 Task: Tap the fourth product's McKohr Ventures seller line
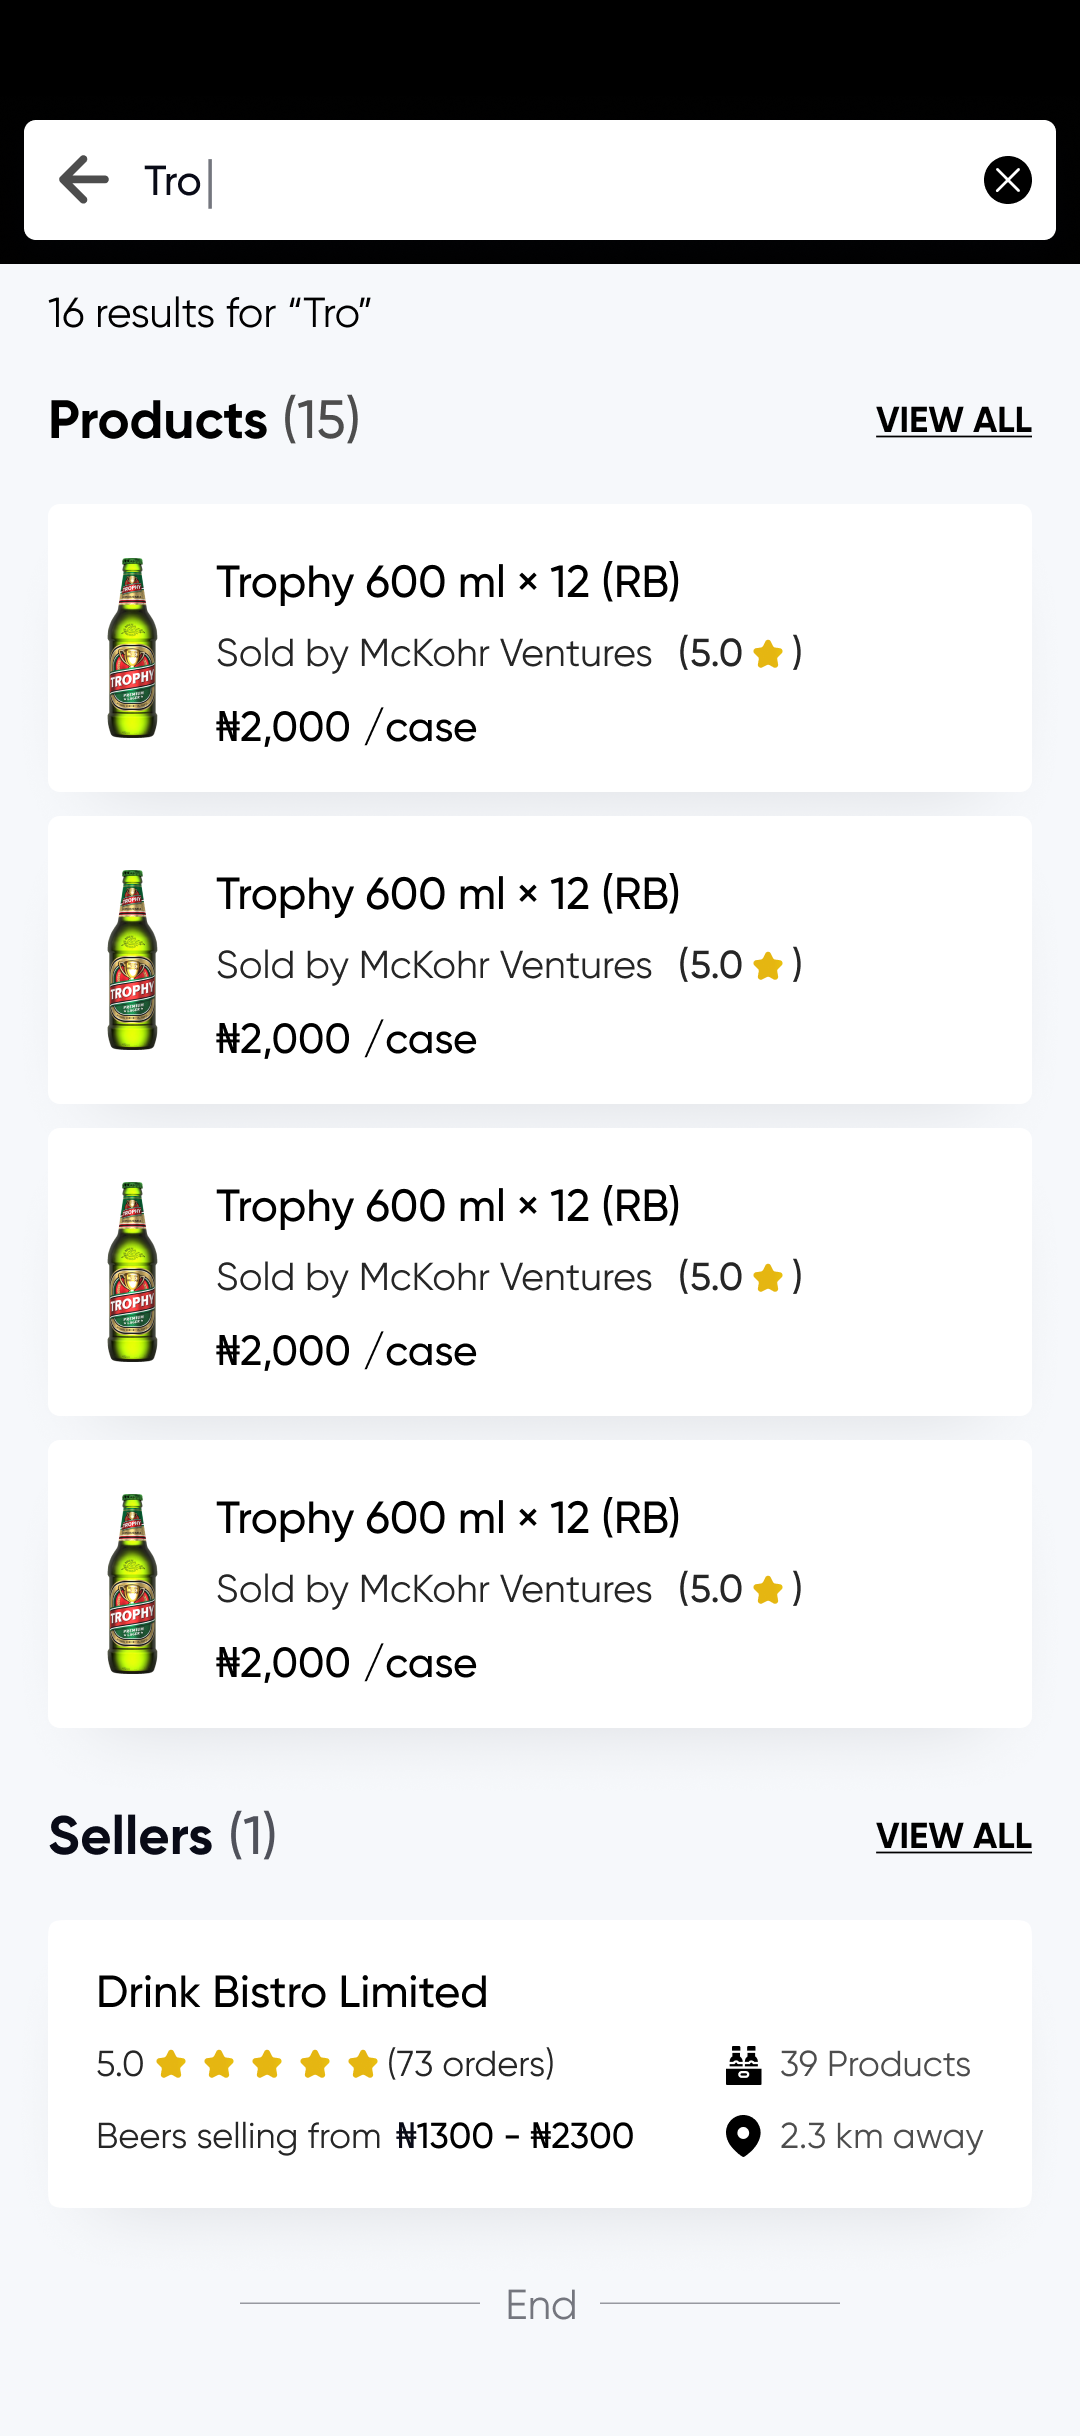pos(434,1589)
